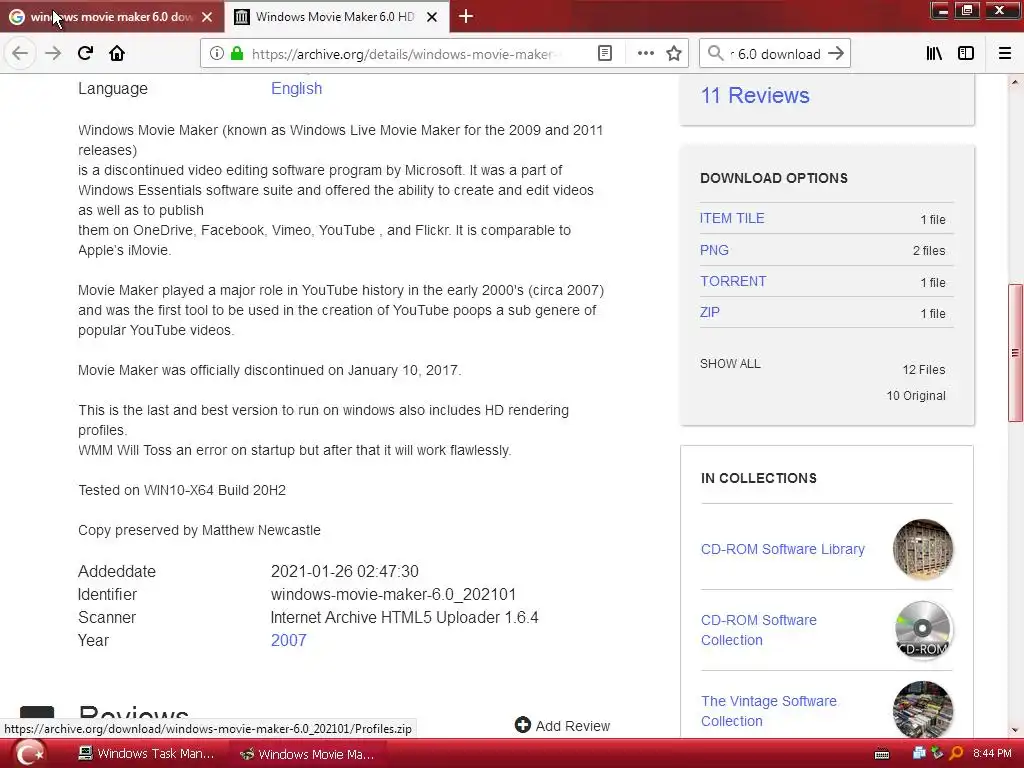Download the ITEM TILE file

[732, 218]
